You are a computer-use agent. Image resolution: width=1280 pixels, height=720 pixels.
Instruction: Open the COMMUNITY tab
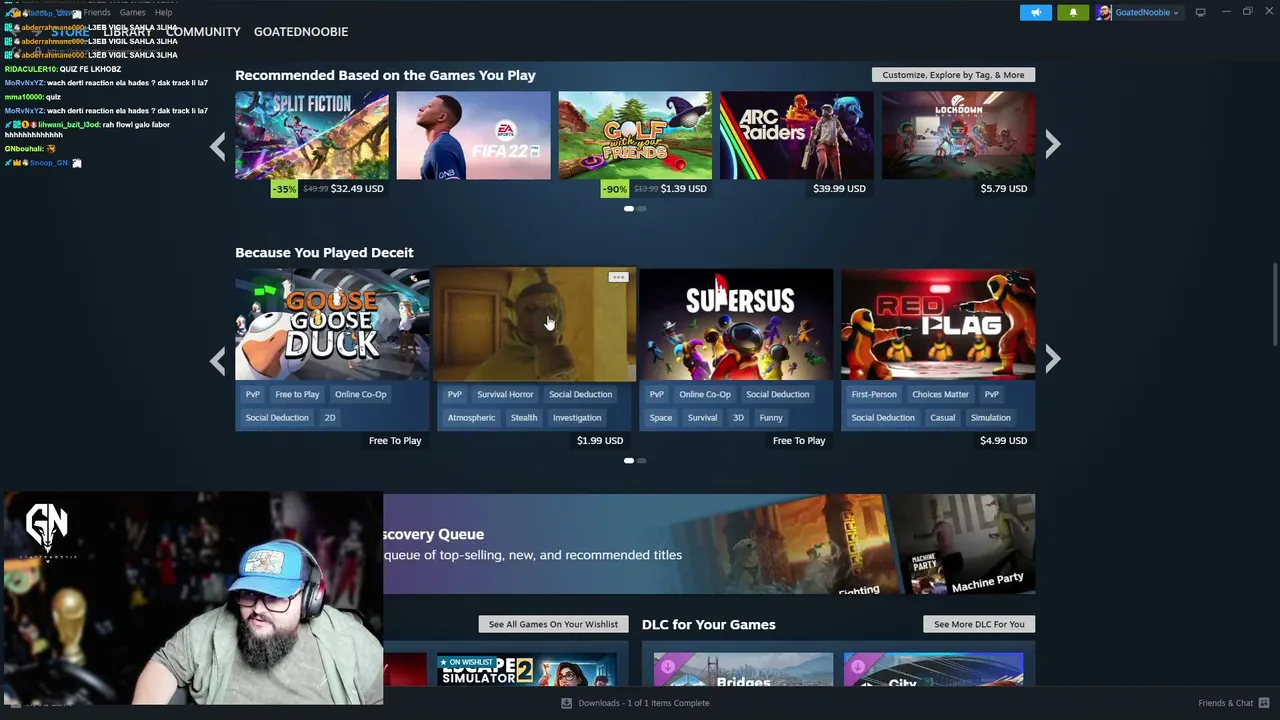[x=203, y=32]
